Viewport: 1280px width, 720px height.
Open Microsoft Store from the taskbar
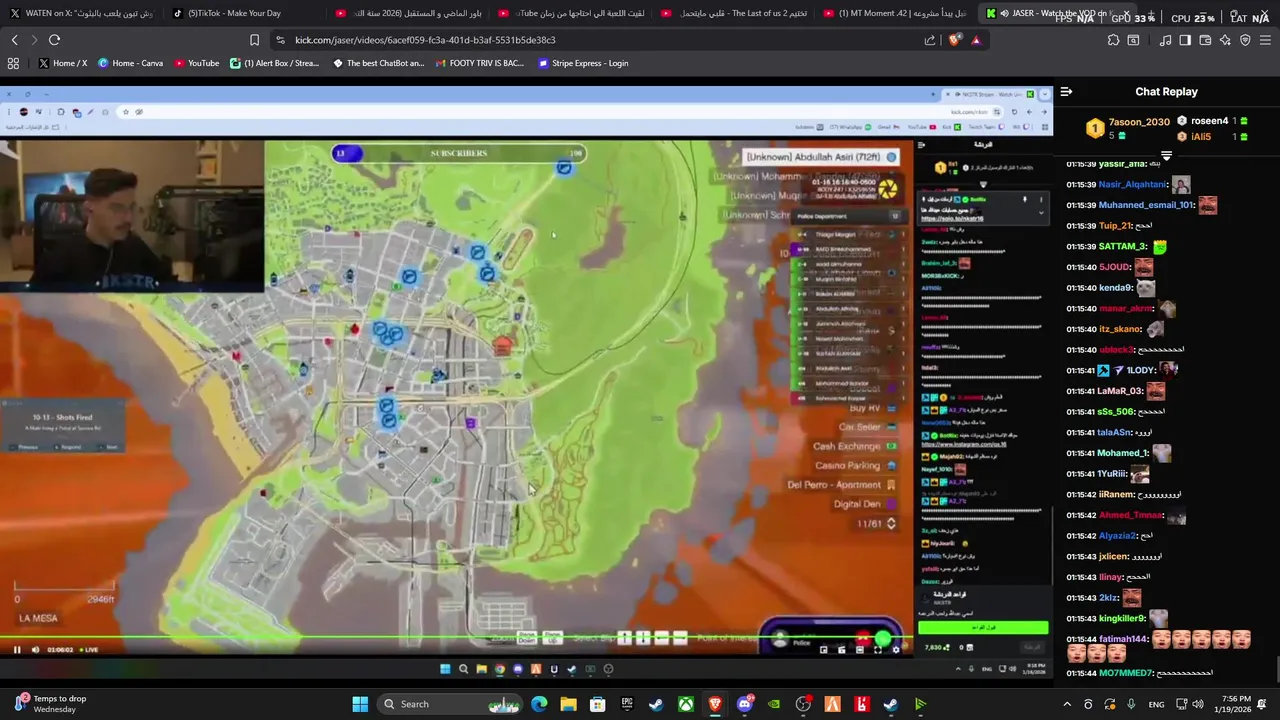(x=597, y=704)
